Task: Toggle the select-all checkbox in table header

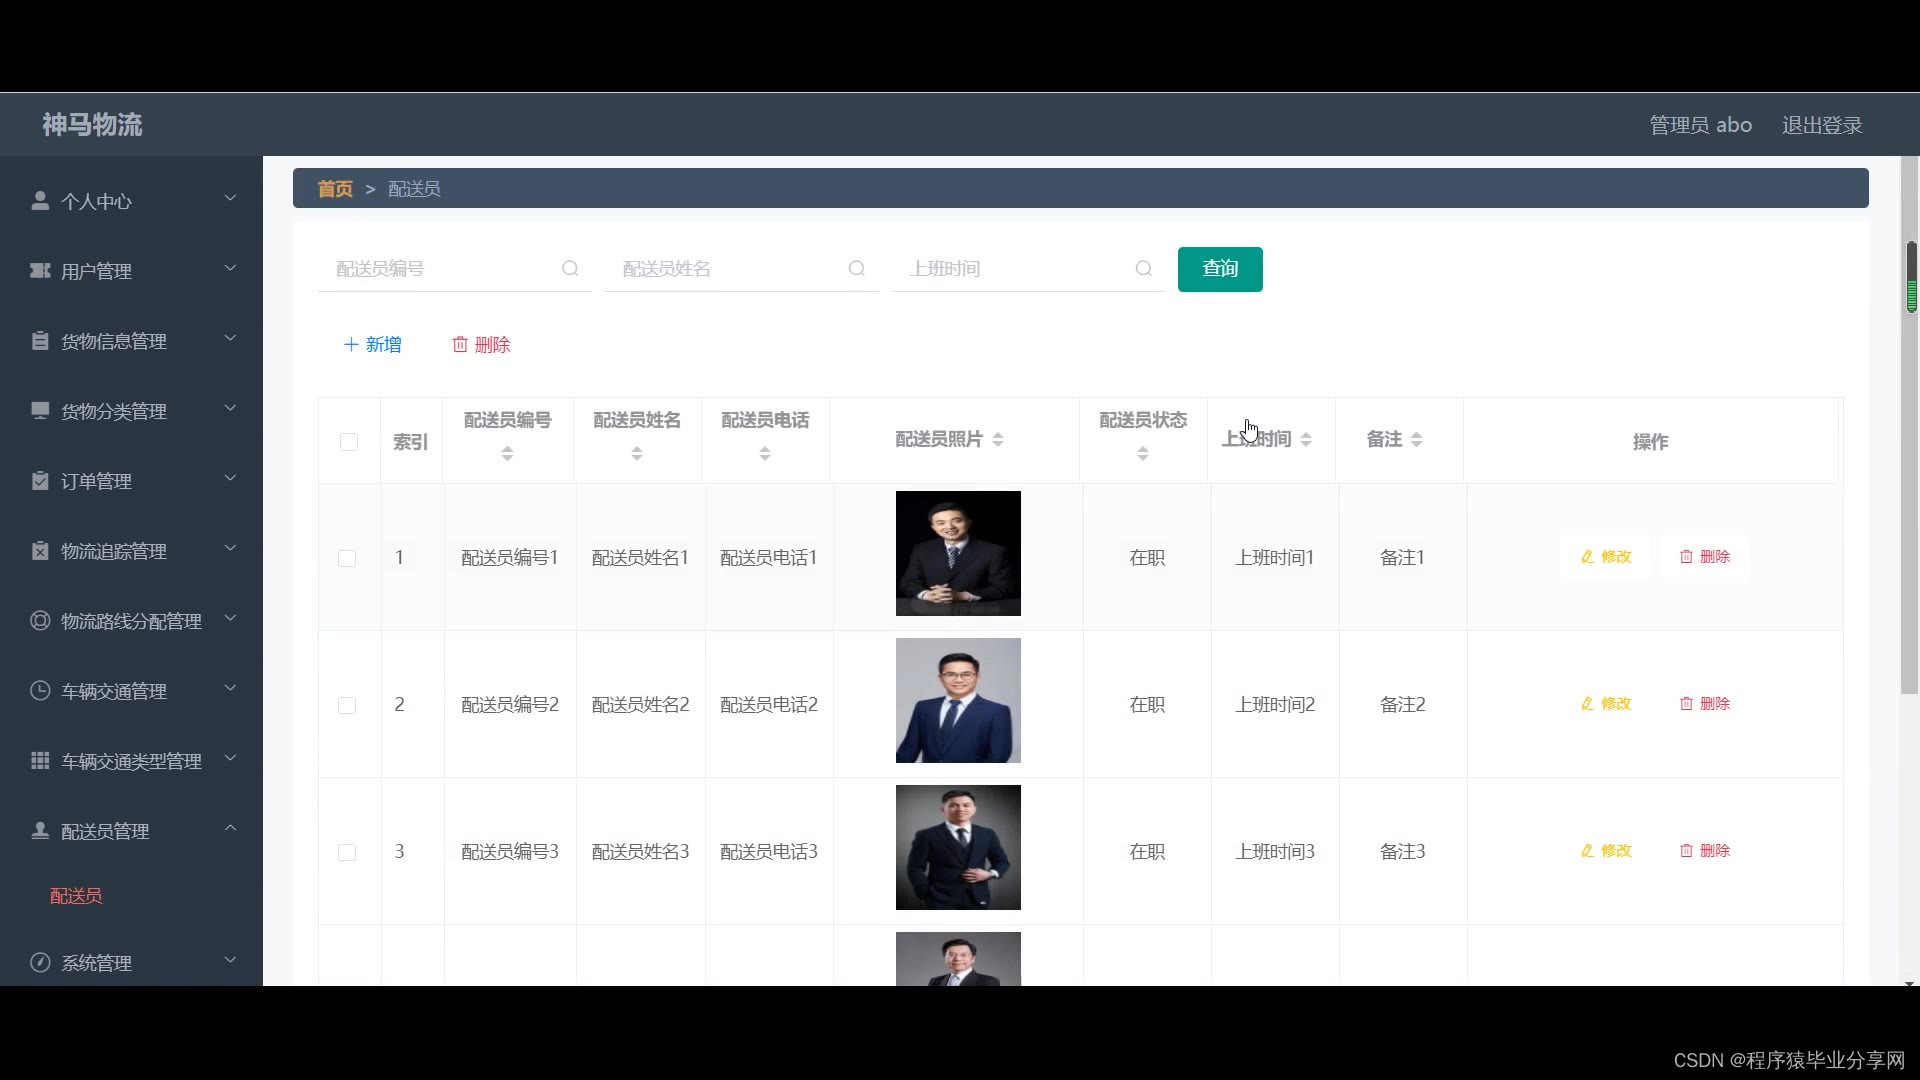Action: click(x=349, y=442)
